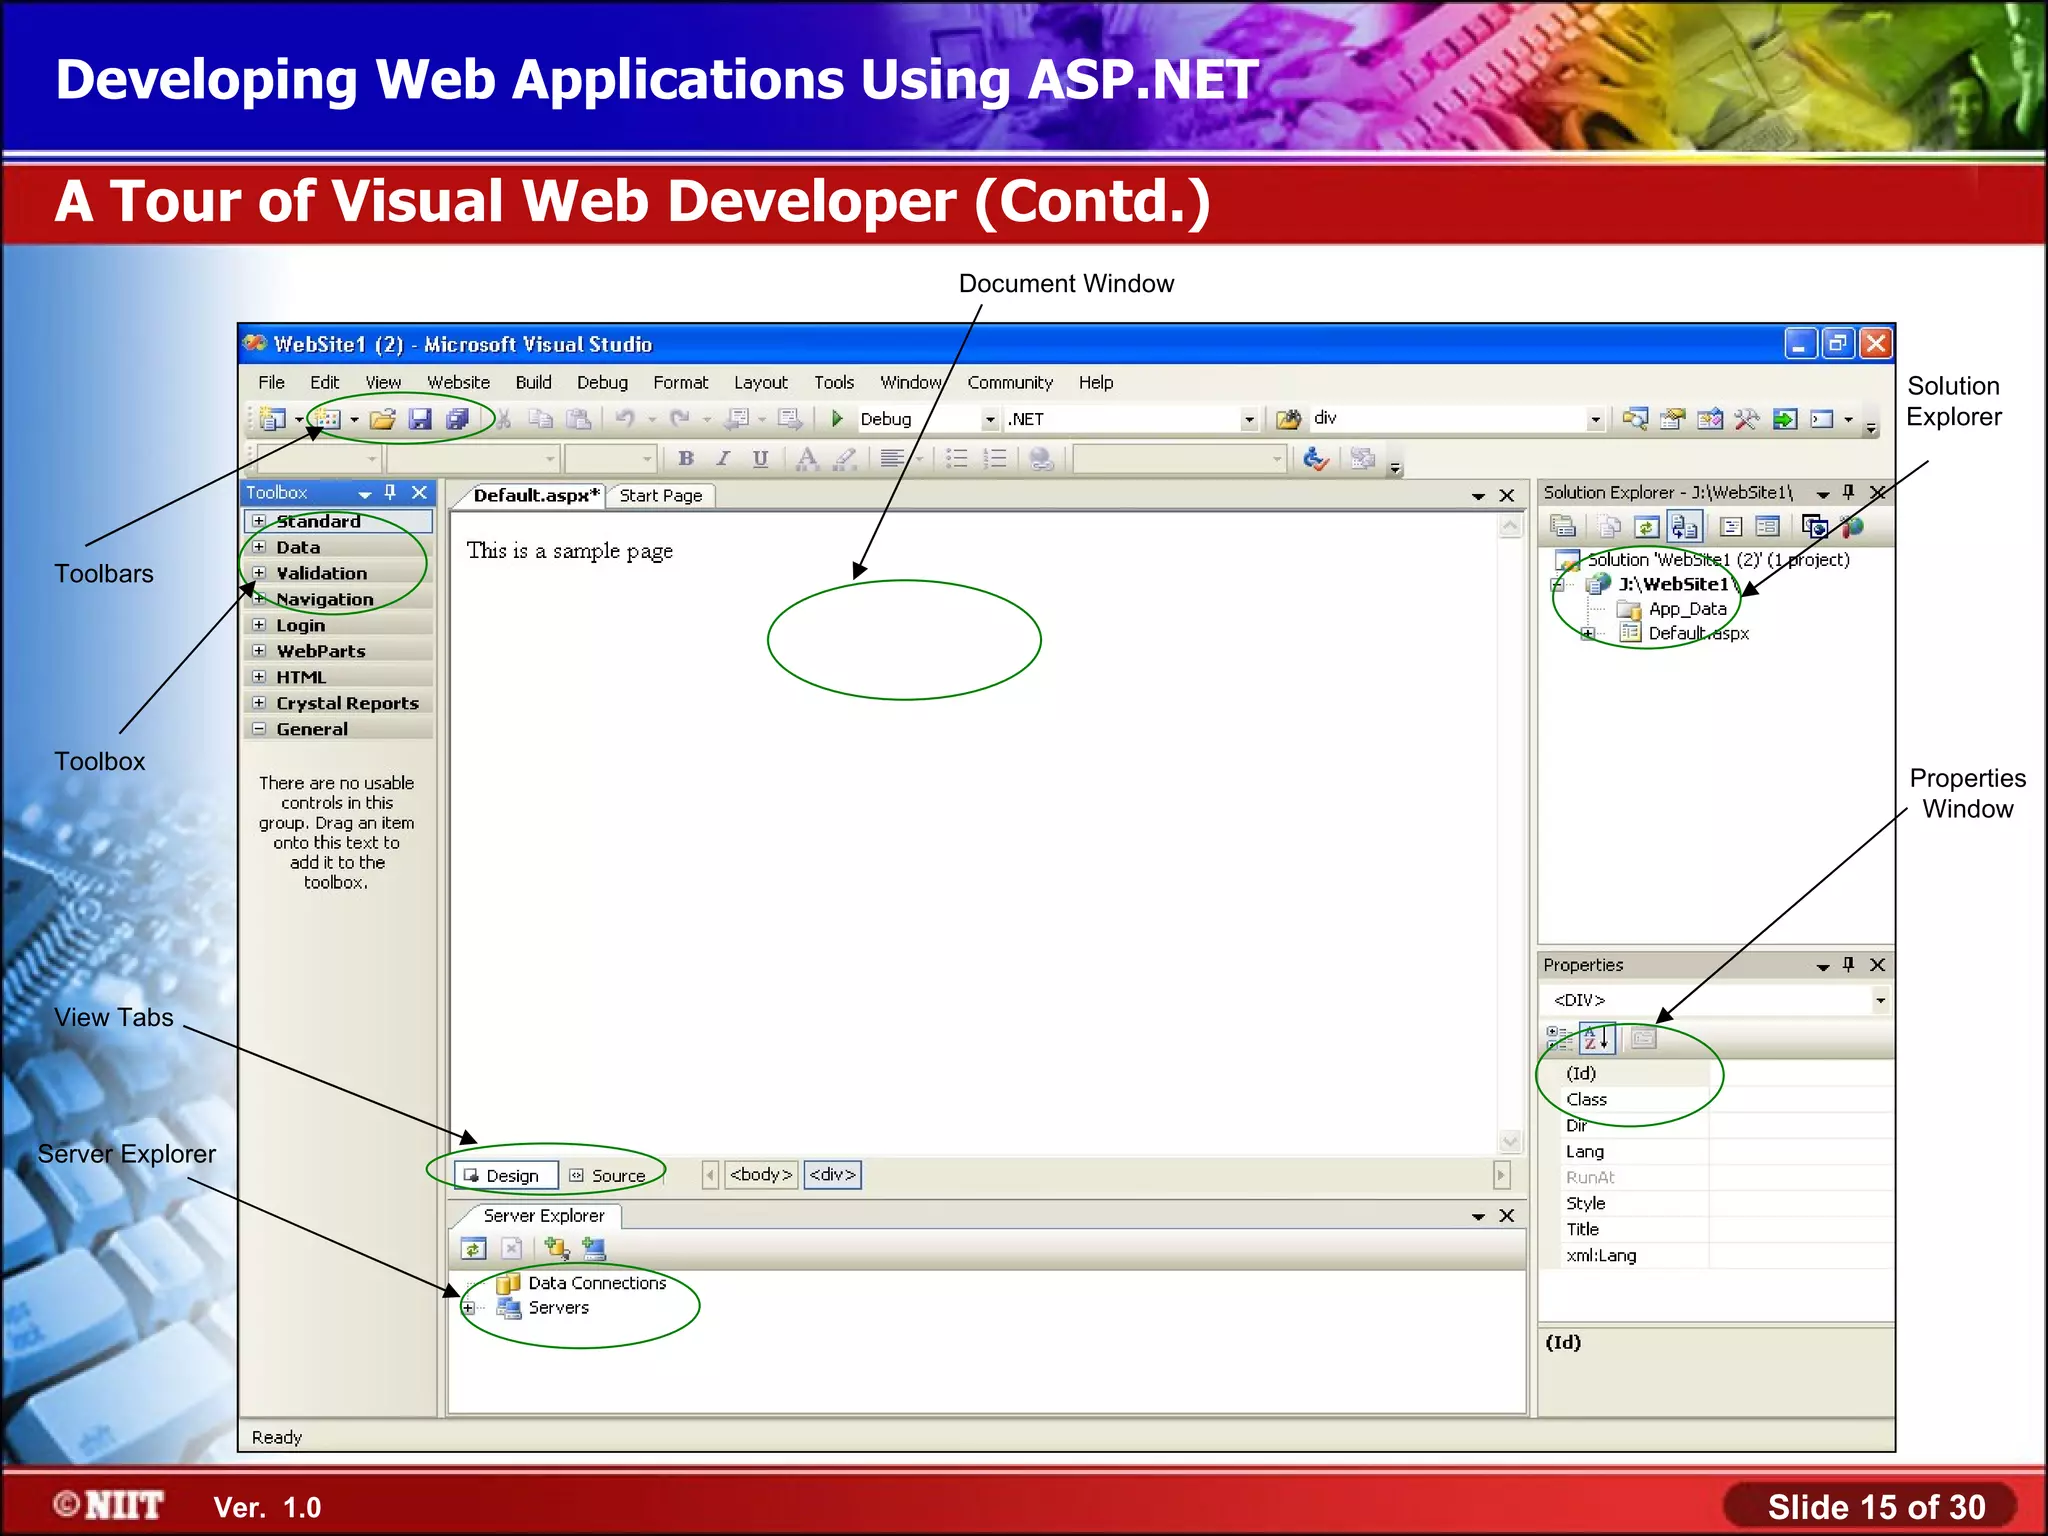Open the div find combo box dropdown
Viewport: 2048px width, 1536px height.
point(1595,419)
